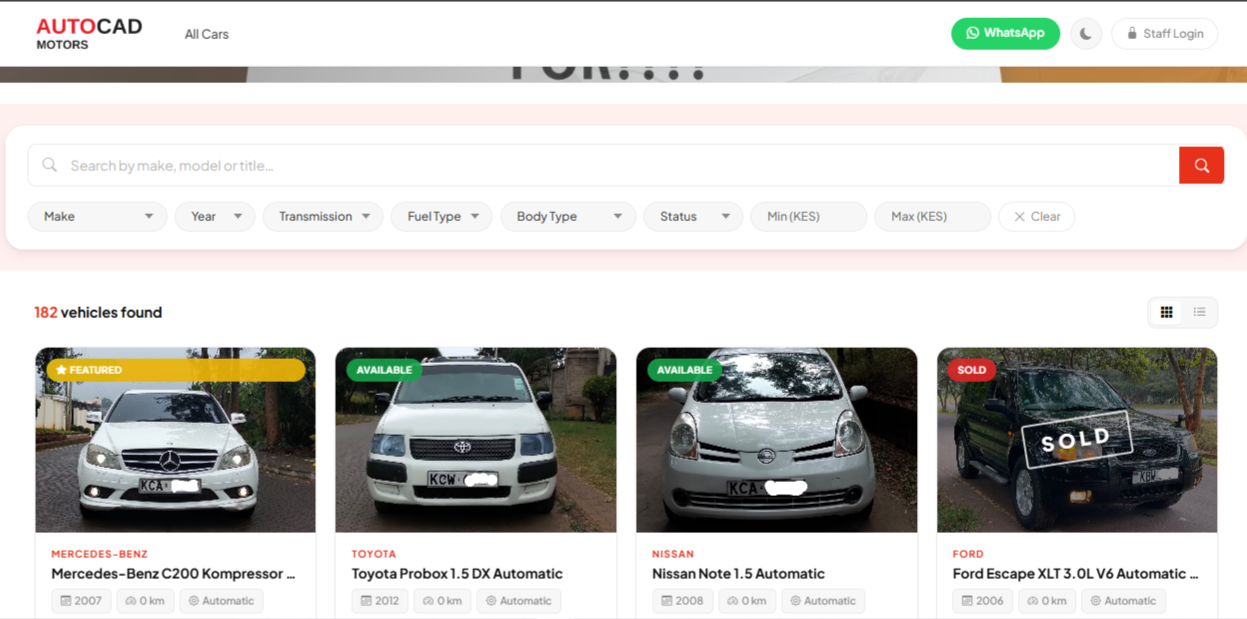Open the Fuel Type filter dropdown
1247x619 pixels.
(x=442, y=216)
